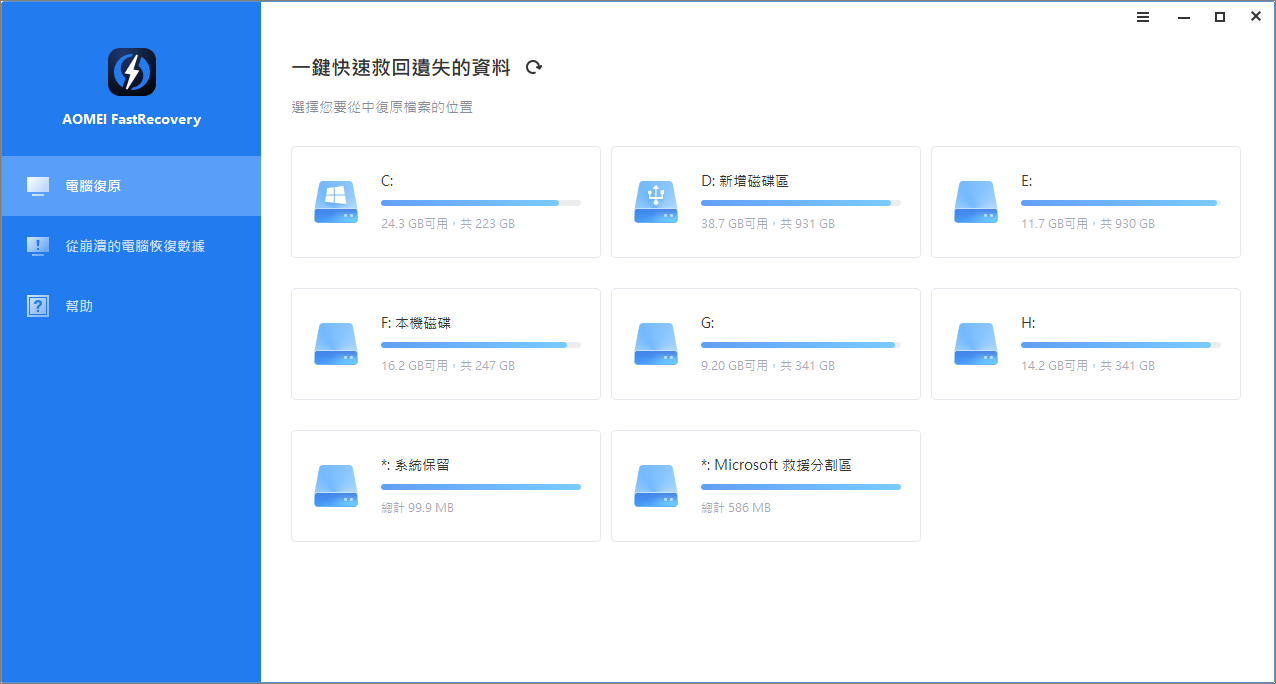
Task: Click the Windows drive icon for C:
Action: pyautogui.click(x=336, y=202)
